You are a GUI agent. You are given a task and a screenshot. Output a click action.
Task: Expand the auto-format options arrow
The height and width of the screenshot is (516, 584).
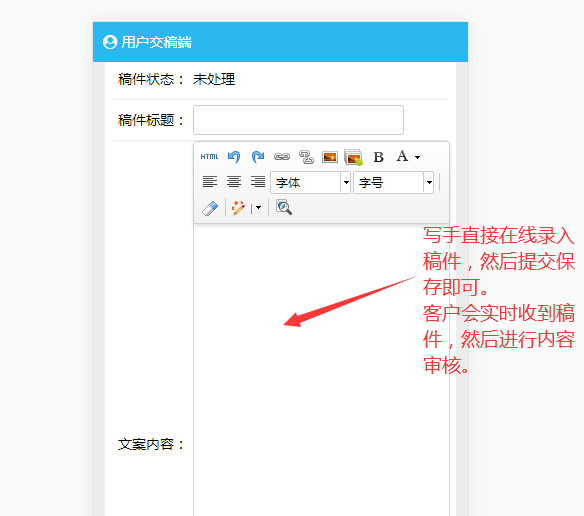(x=257, y=208)
